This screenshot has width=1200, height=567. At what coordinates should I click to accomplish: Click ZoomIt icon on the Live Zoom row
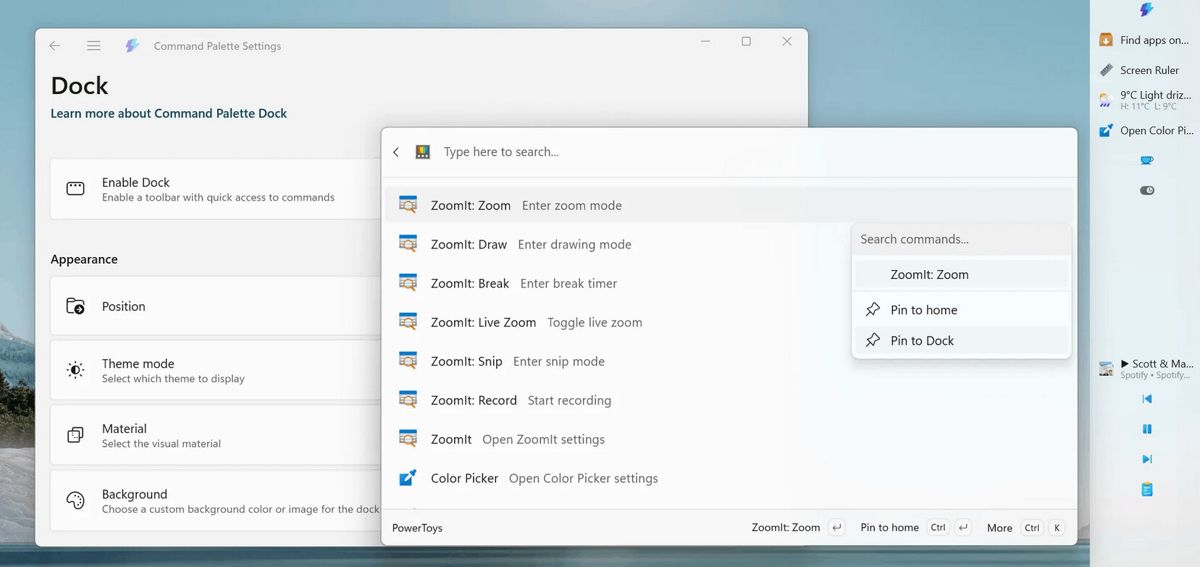point(408,322)
